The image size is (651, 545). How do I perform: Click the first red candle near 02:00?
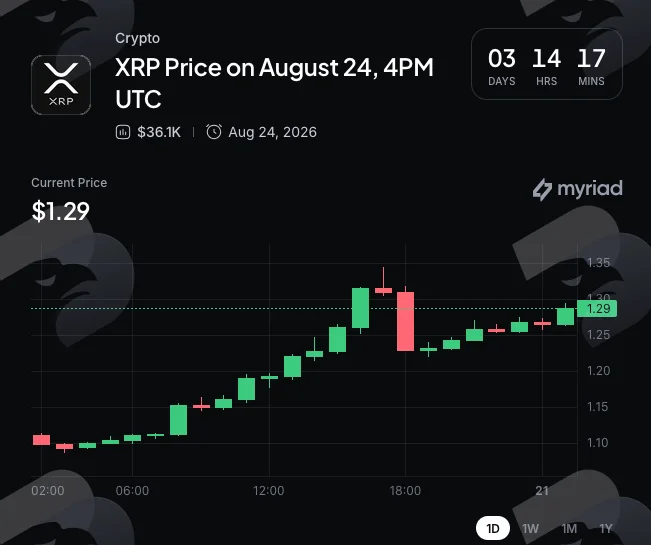(42, 440)
